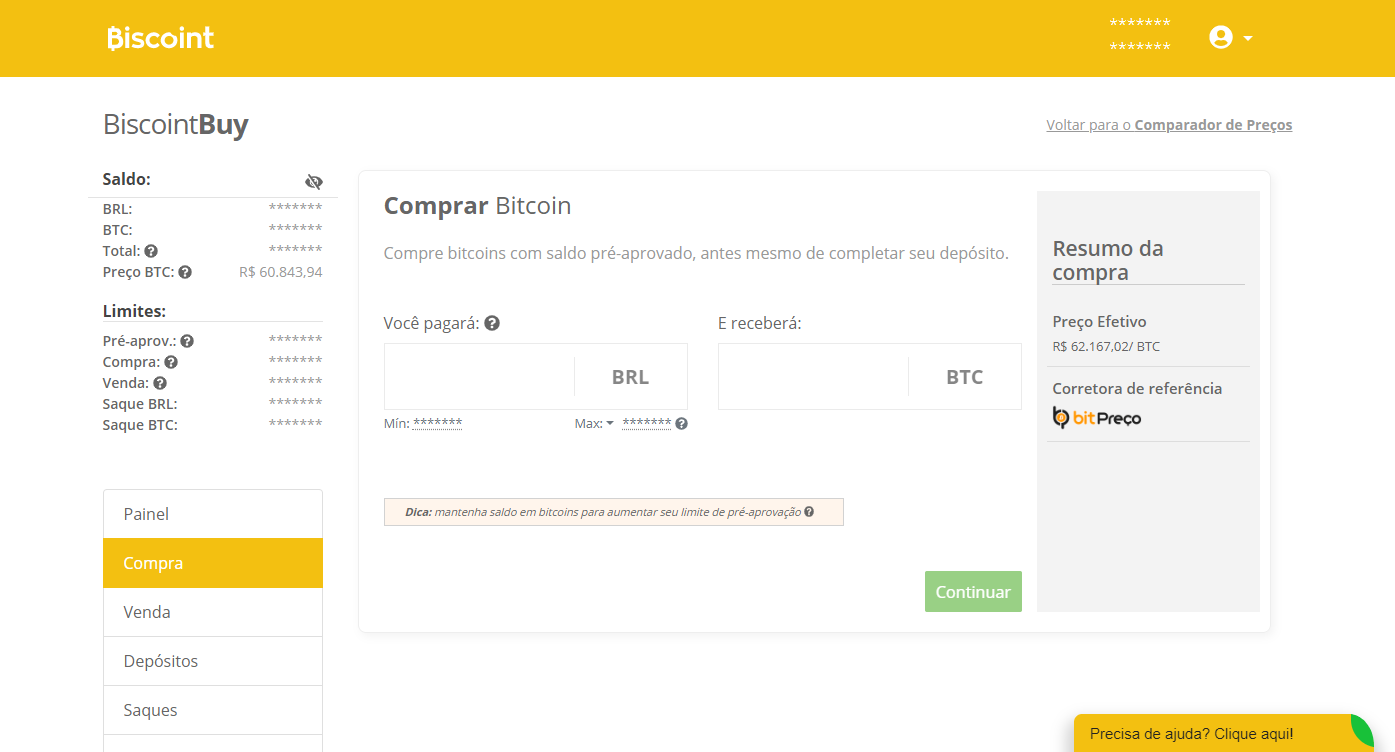Click help icon beside Você pagará
This screenshot has width=1395, height=752.
pos(492,323)
